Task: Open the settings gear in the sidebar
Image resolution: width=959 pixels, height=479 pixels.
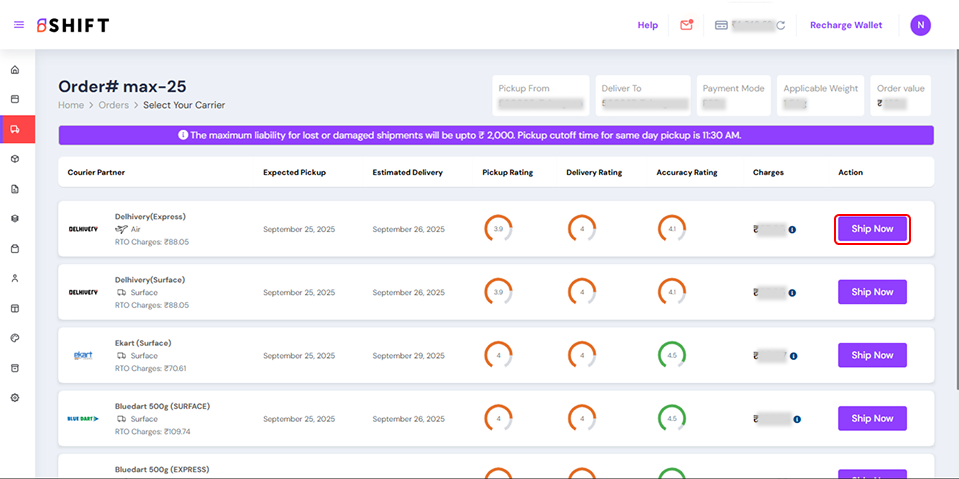Action: [15, 397]
